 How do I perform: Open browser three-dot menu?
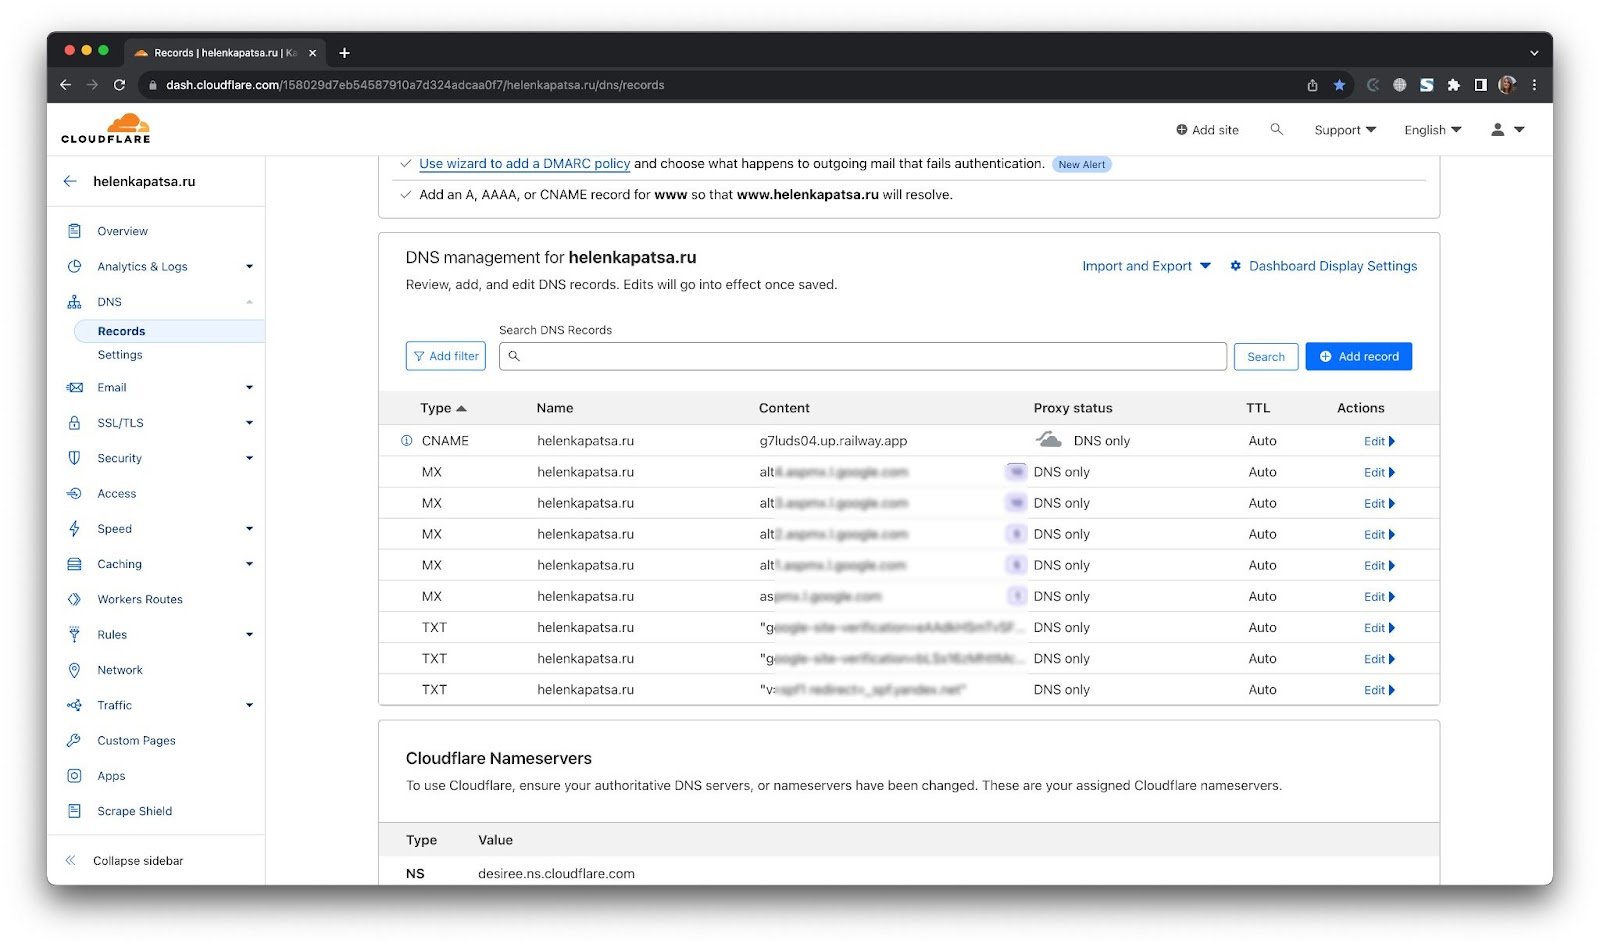[x=1534, y=85]
